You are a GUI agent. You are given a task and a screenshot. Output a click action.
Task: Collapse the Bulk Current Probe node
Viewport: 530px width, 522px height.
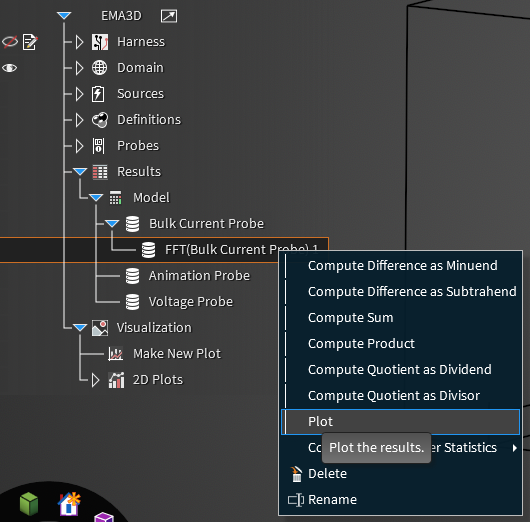pos(112,223)
